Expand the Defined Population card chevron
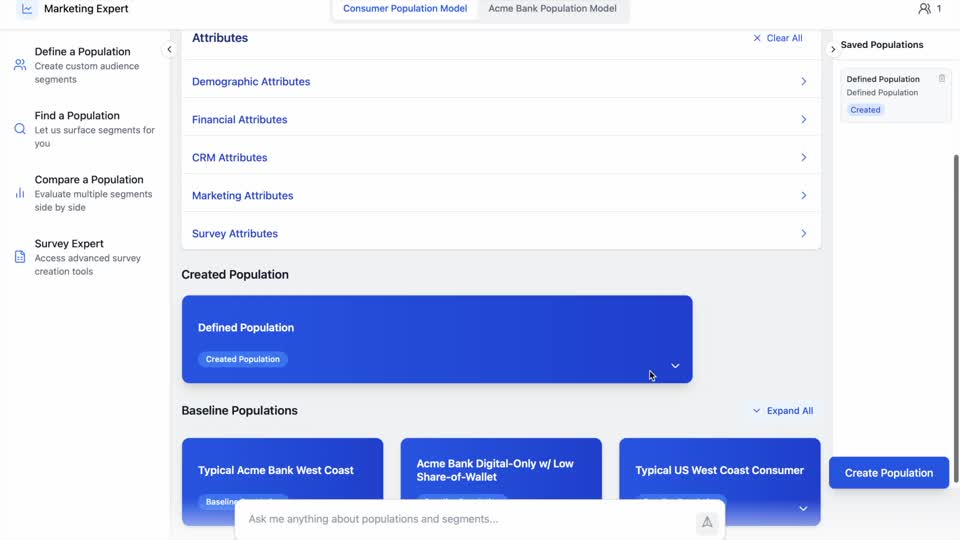Viewport: 960px width, 540px height. 675,366
